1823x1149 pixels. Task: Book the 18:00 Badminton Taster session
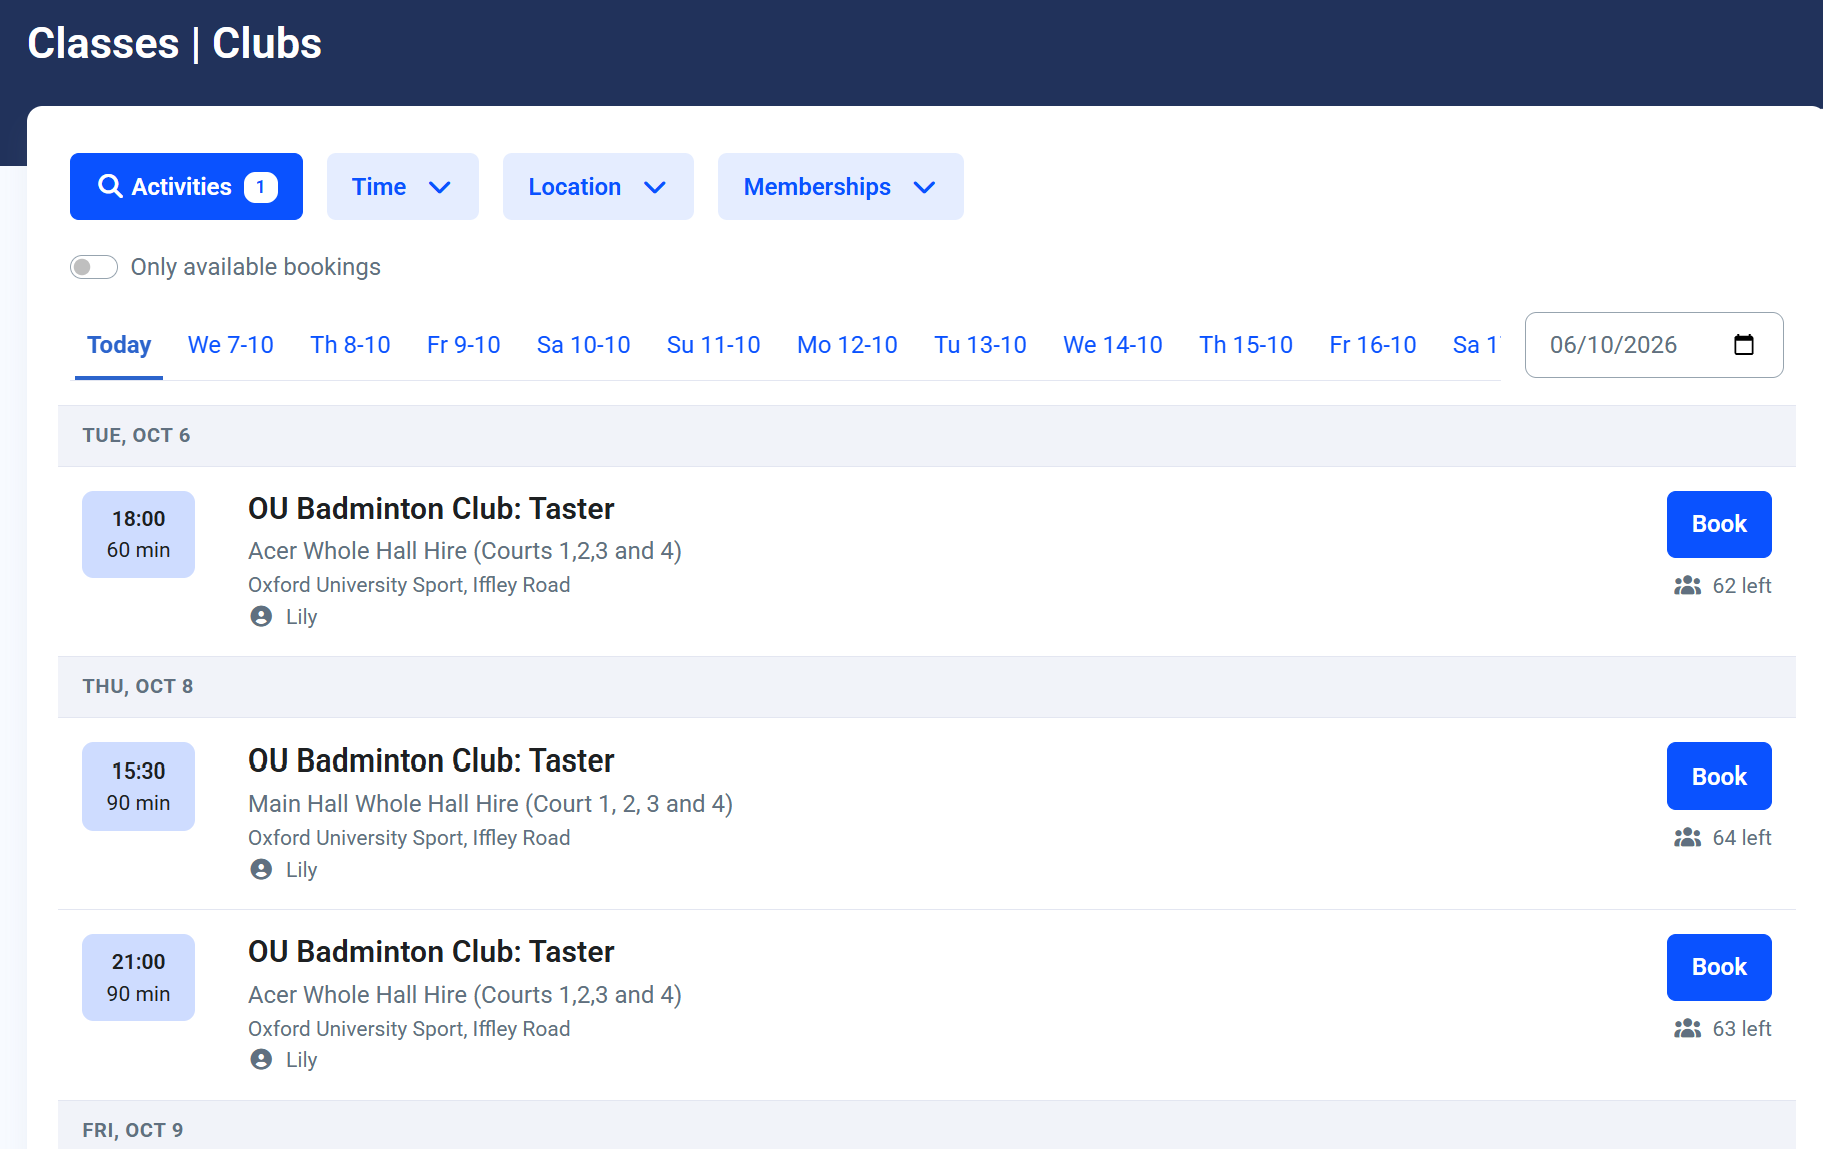tap(1719, 524)
